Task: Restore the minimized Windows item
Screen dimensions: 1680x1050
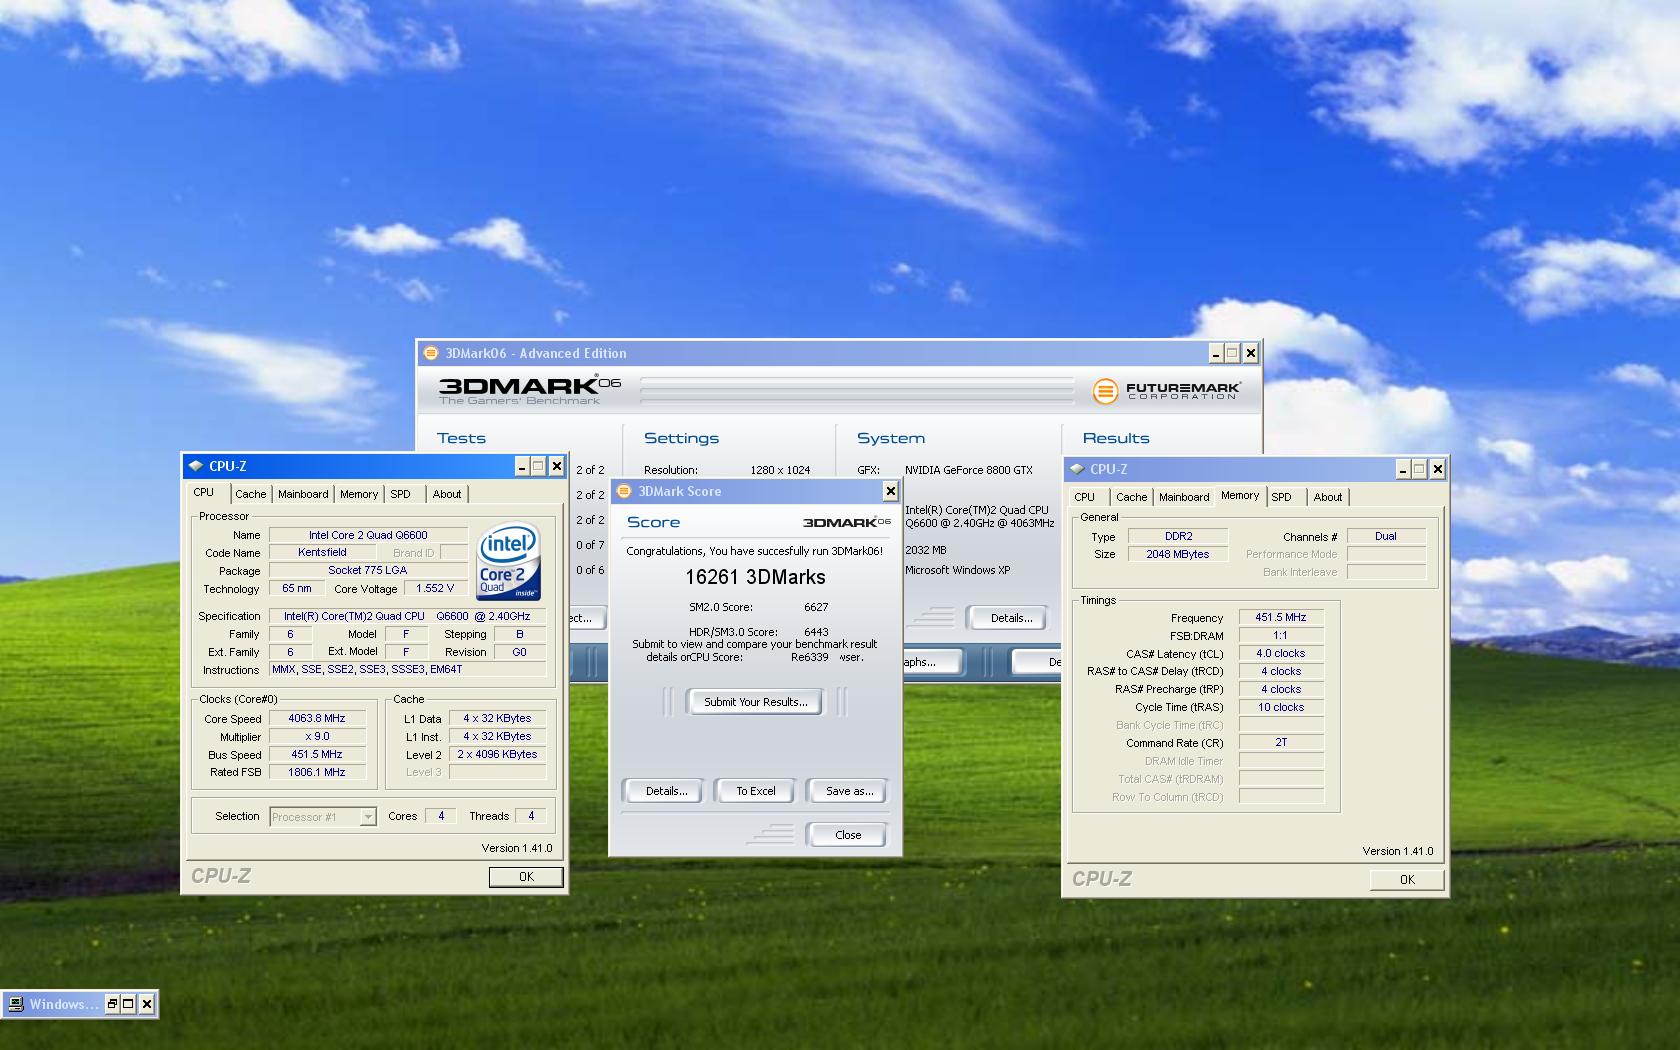Action: point(112,1004)
